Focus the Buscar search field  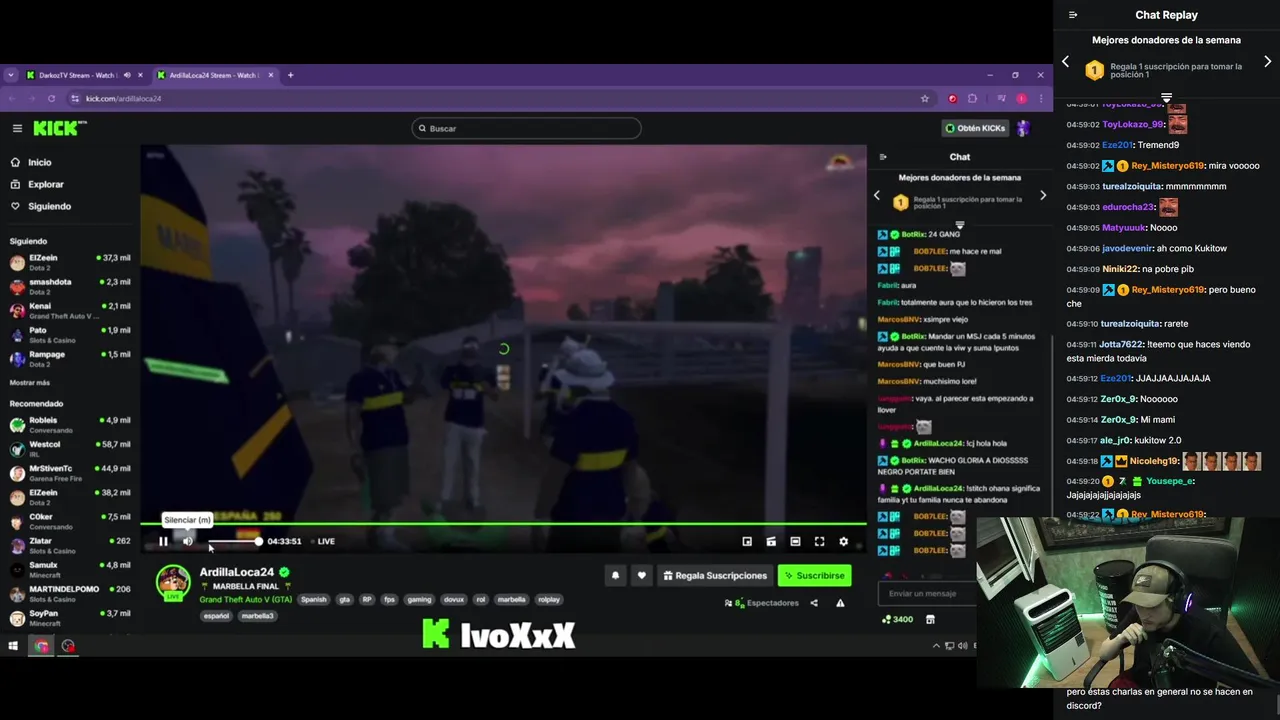(x=526, y=128)
